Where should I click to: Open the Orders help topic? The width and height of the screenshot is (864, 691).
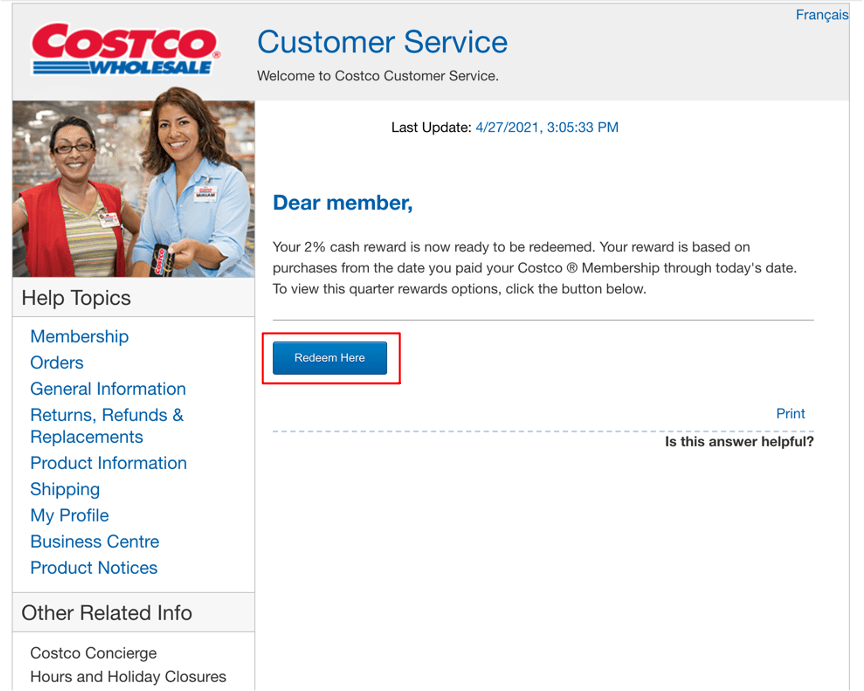57,363
